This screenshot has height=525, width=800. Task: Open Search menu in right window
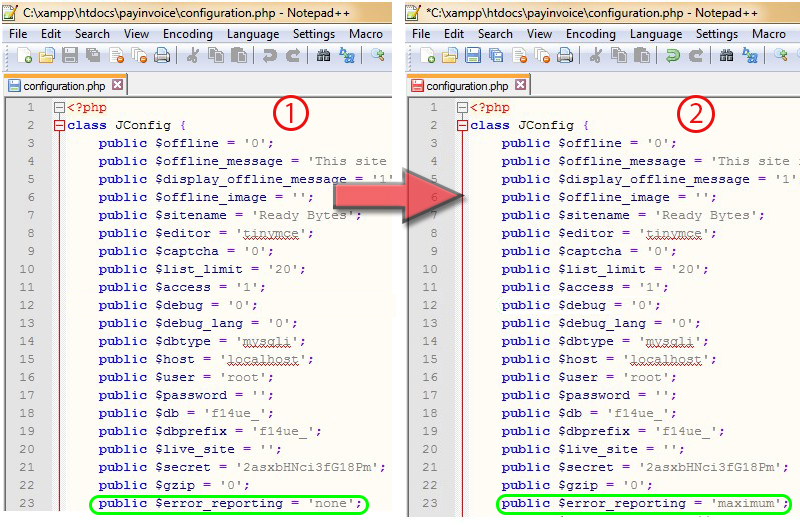495,34
